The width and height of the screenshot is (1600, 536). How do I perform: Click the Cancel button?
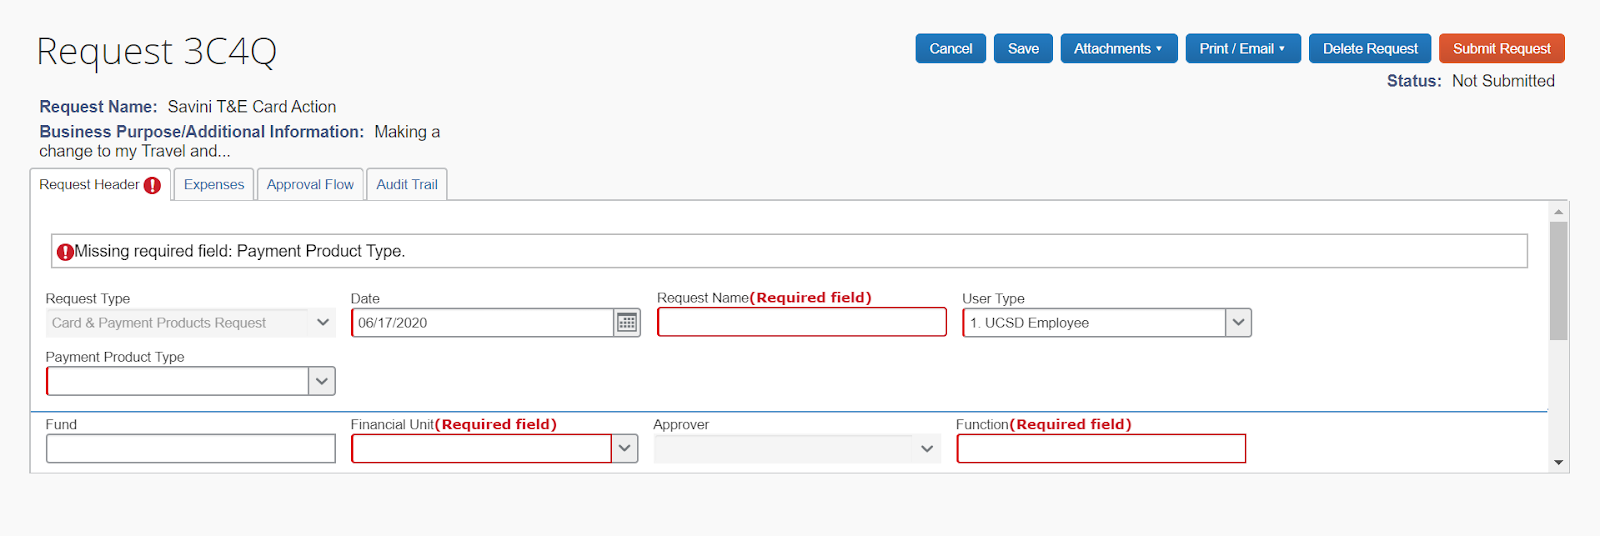click(950, 48)
